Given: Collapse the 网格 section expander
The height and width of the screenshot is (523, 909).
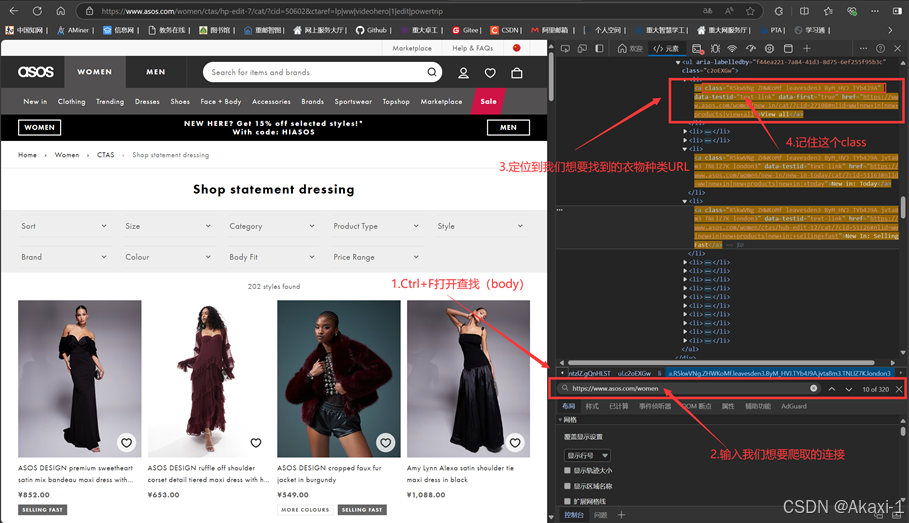Looking at the screenshot, I should tap(561, 420).
